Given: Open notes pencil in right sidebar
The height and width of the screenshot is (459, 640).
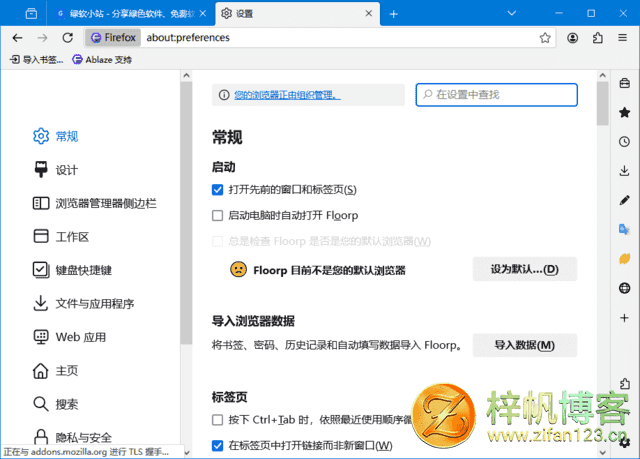Looking at the screenshot, I should click(x=624, y=200).
